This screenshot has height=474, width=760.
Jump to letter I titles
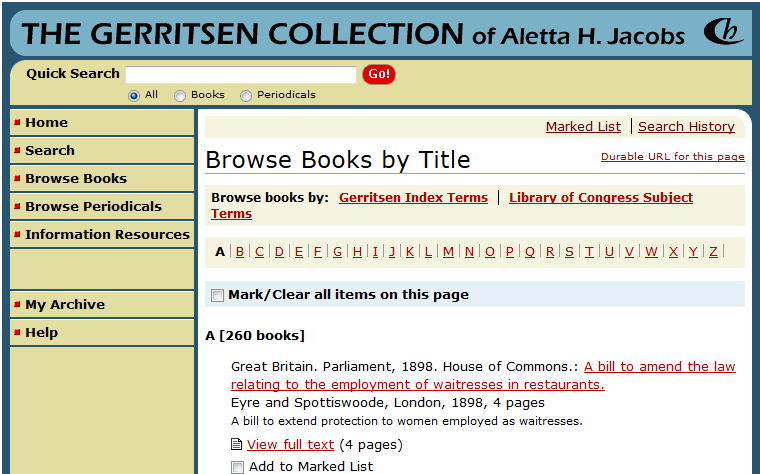pyautogui.click(x=375, y=252)
